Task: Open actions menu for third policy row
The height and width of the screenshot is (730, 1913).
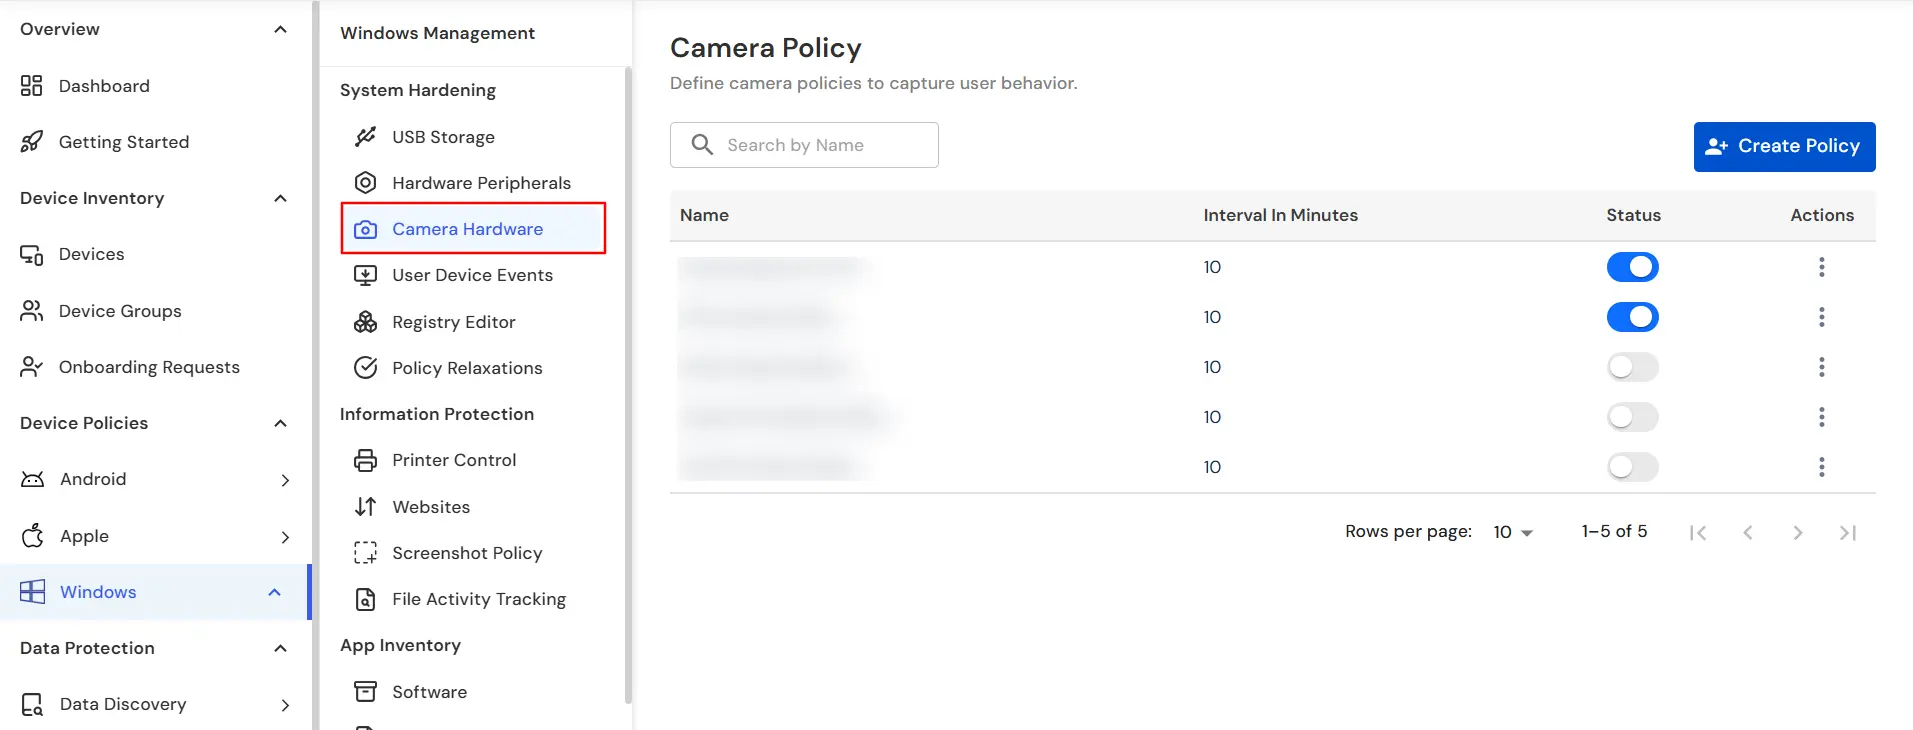Action: point(1822,367)
